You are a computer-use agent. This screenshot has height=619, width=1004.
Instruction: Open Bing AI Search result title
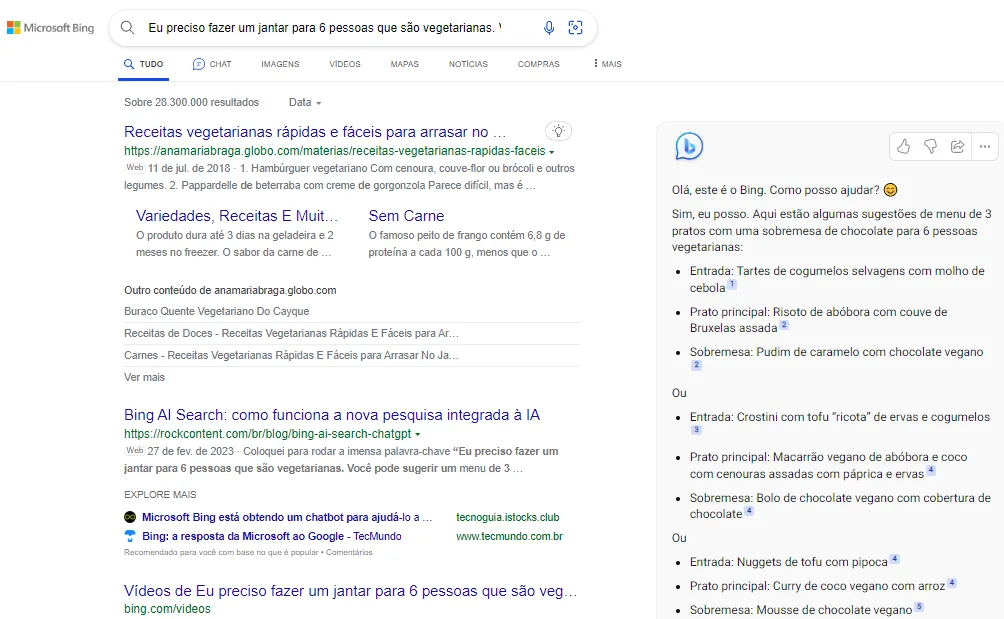[x=332, y=415]
